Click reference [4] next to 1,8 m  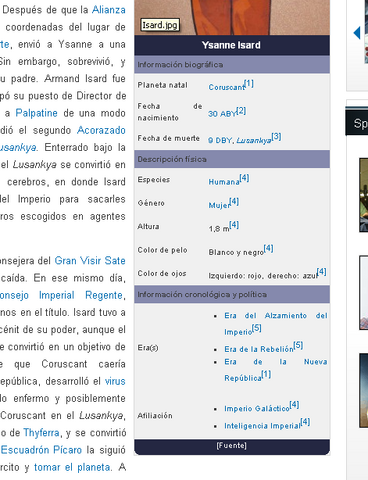pos(234,225)
